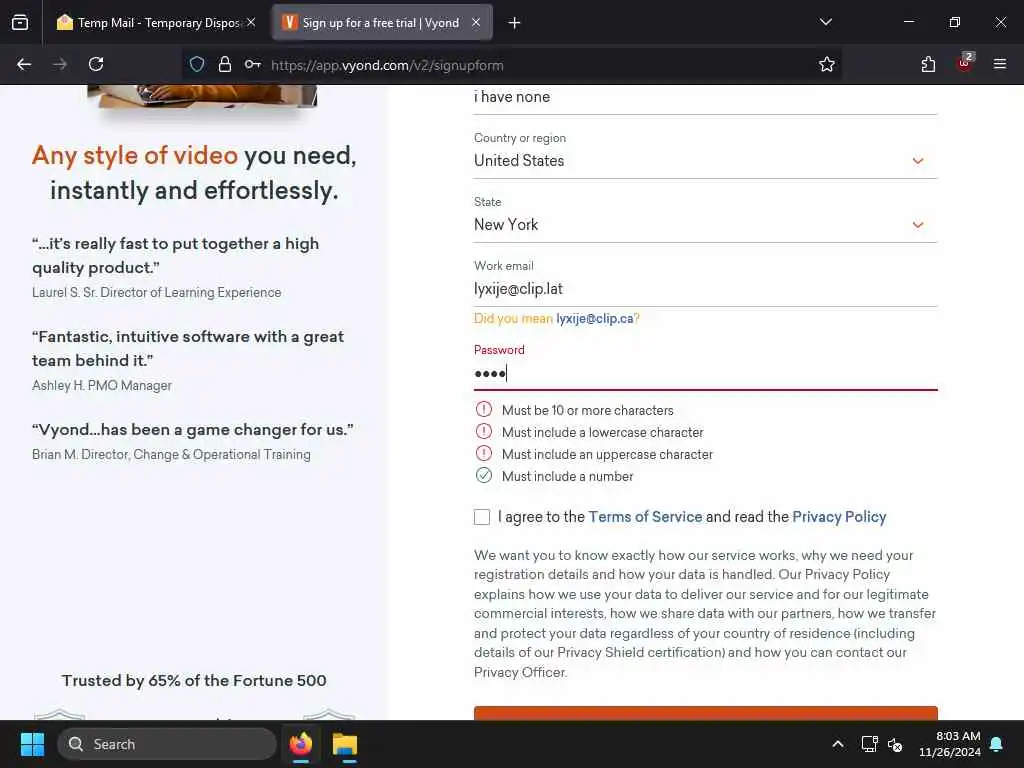Reload the current Vyond signup page
This screenshot has width=1024, height=768.
click(96, 64)
